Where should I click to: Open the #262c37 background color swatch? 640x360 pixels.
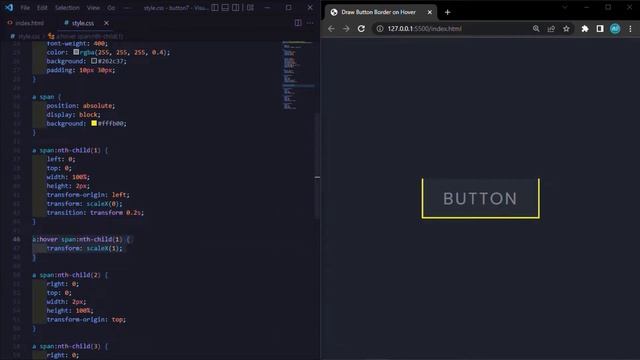point(94,61)
